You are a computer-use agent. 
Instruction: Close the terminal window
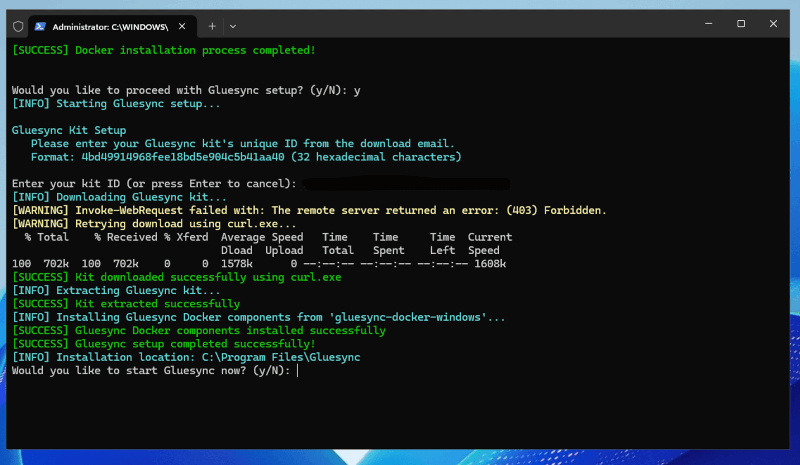[773, 23]
